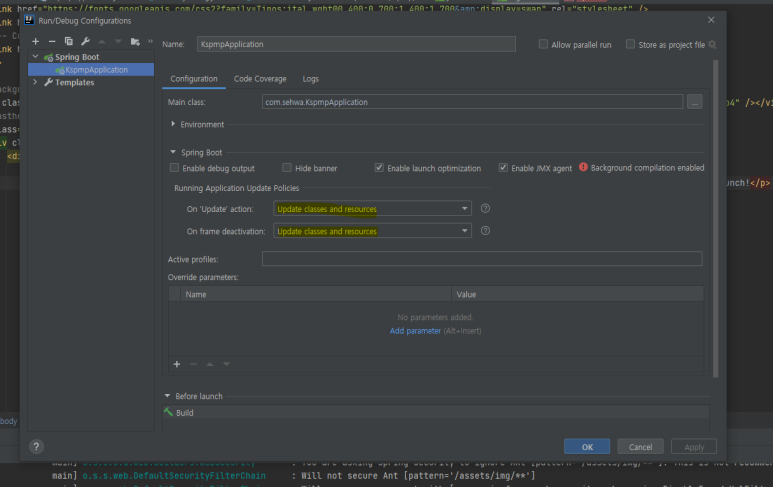Toggle Store as project file checkbox

(630, 44)
